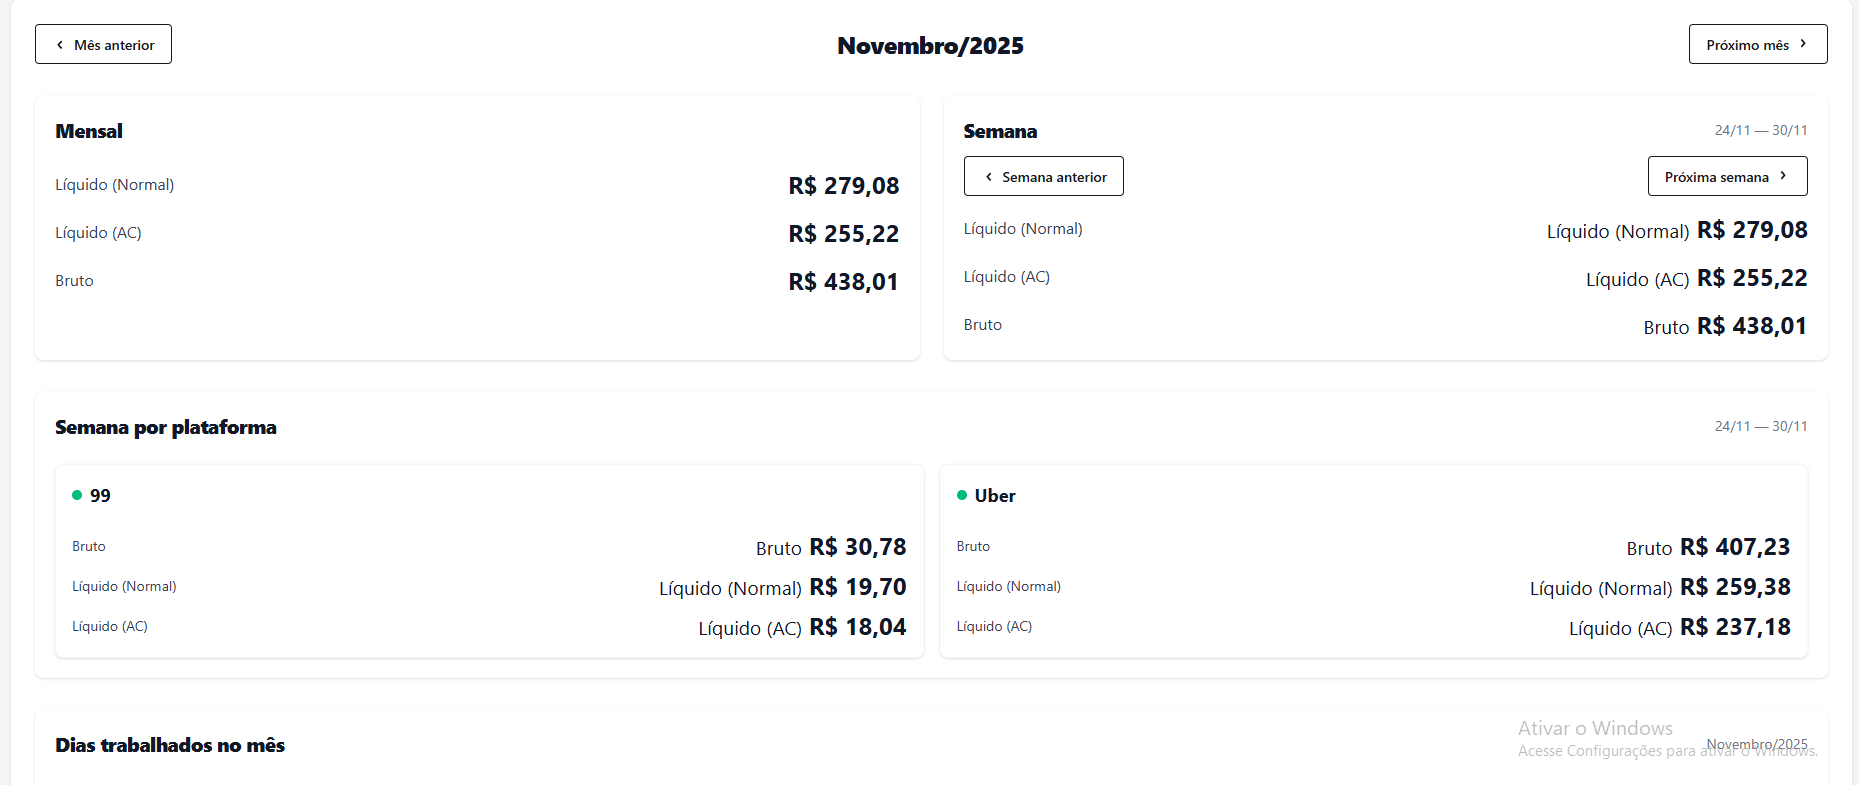Click the left chevron in Mês anterior
1859x785 pixels.
tap(60, 45)
